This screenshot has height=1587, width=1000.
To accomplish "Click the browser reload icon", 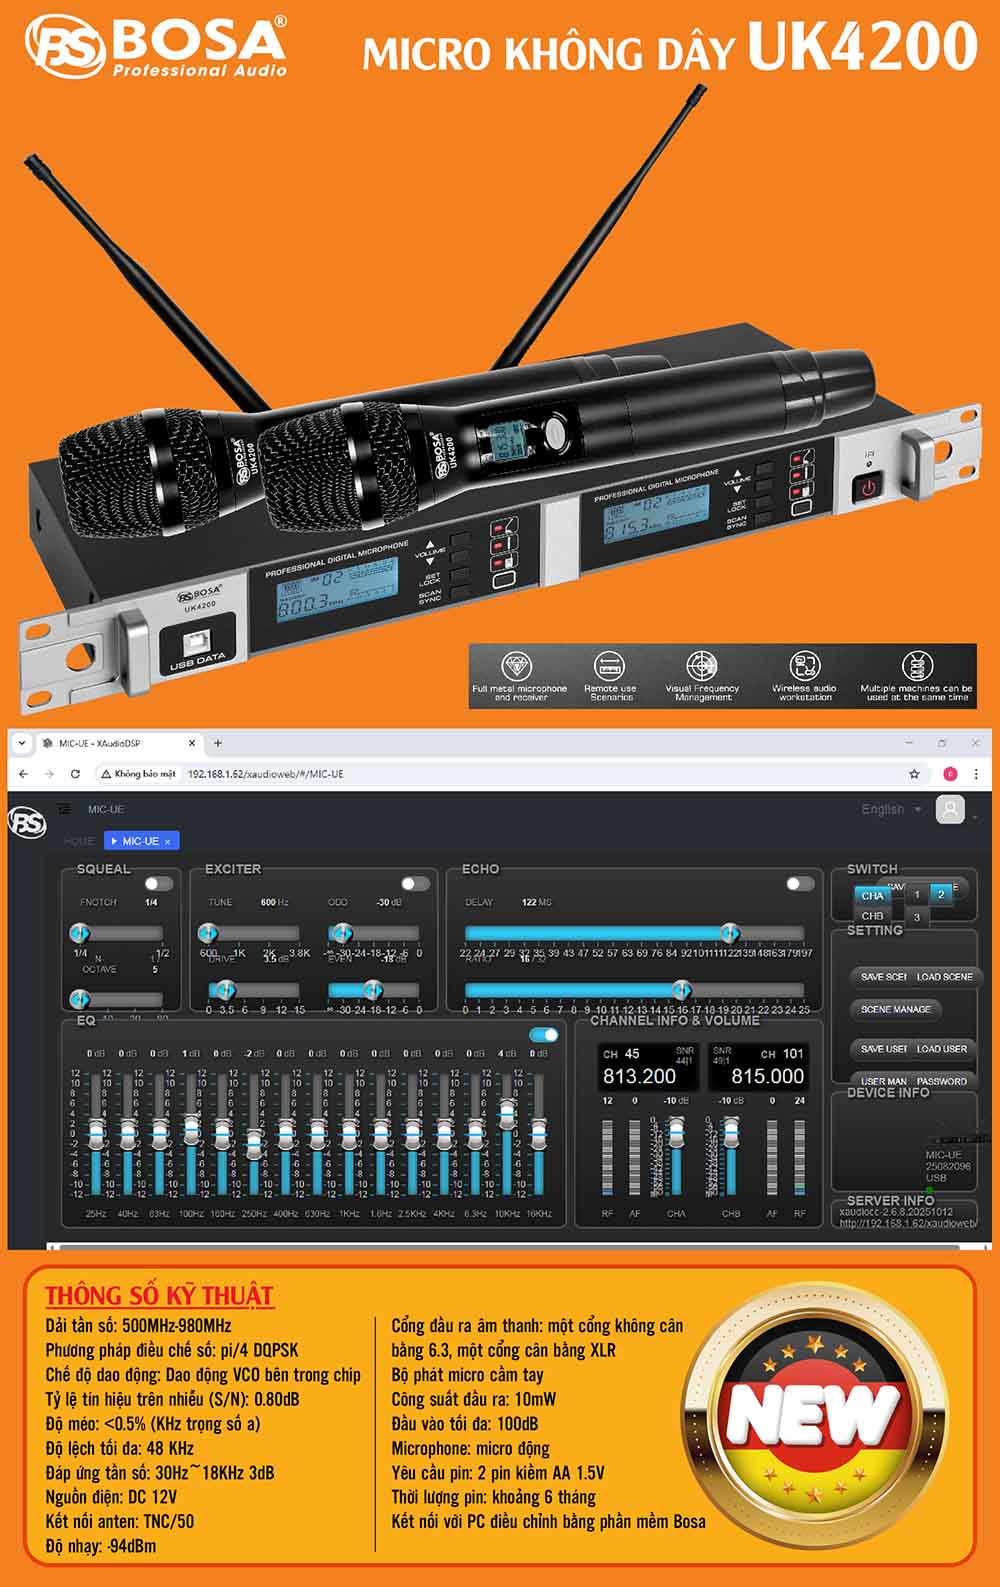I will click(75, 774).
